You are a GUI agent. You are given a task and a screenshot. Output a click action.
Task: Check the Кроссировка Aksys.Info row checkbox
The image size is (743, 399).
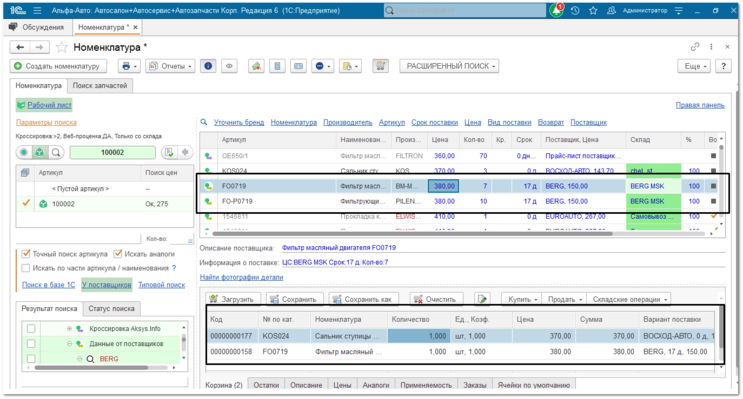[x=31, y=328]
